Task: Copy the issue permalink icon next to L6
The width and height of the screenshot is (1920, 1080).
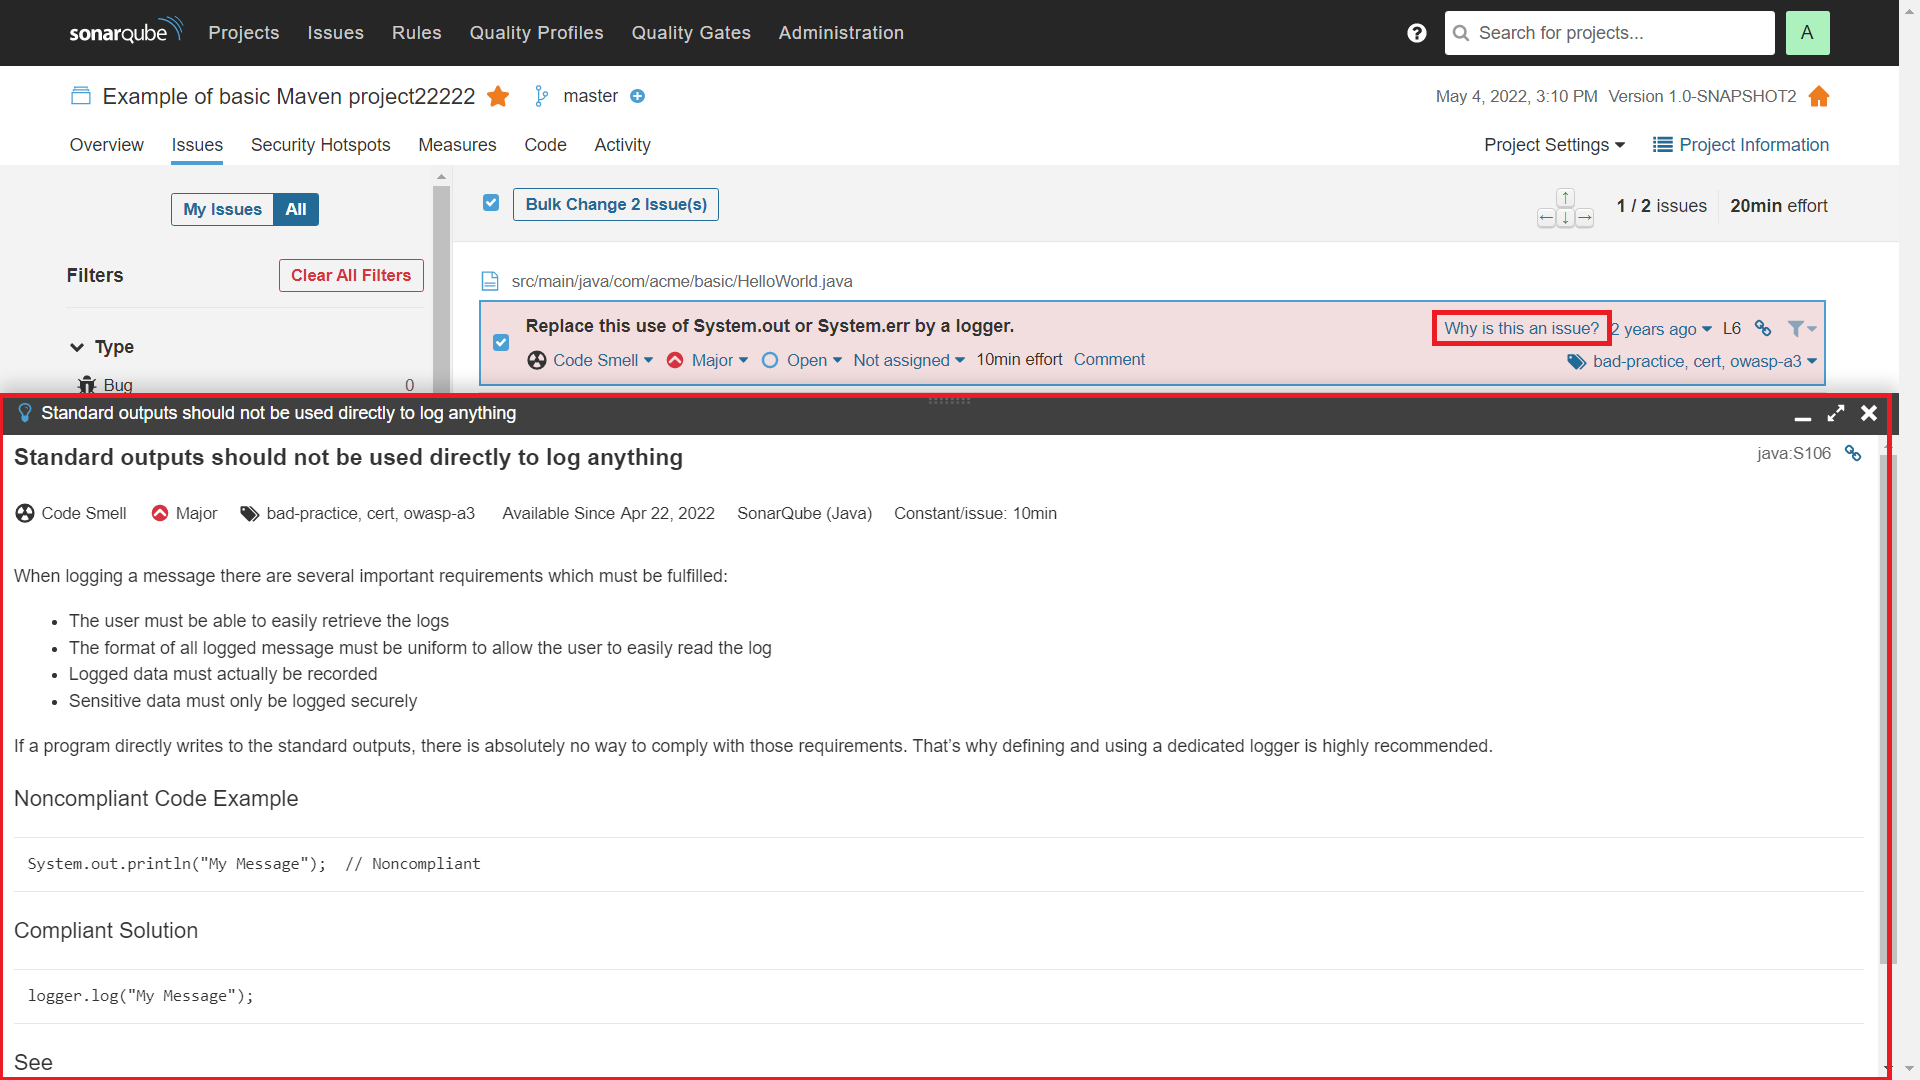Action: click(1763, 328)
